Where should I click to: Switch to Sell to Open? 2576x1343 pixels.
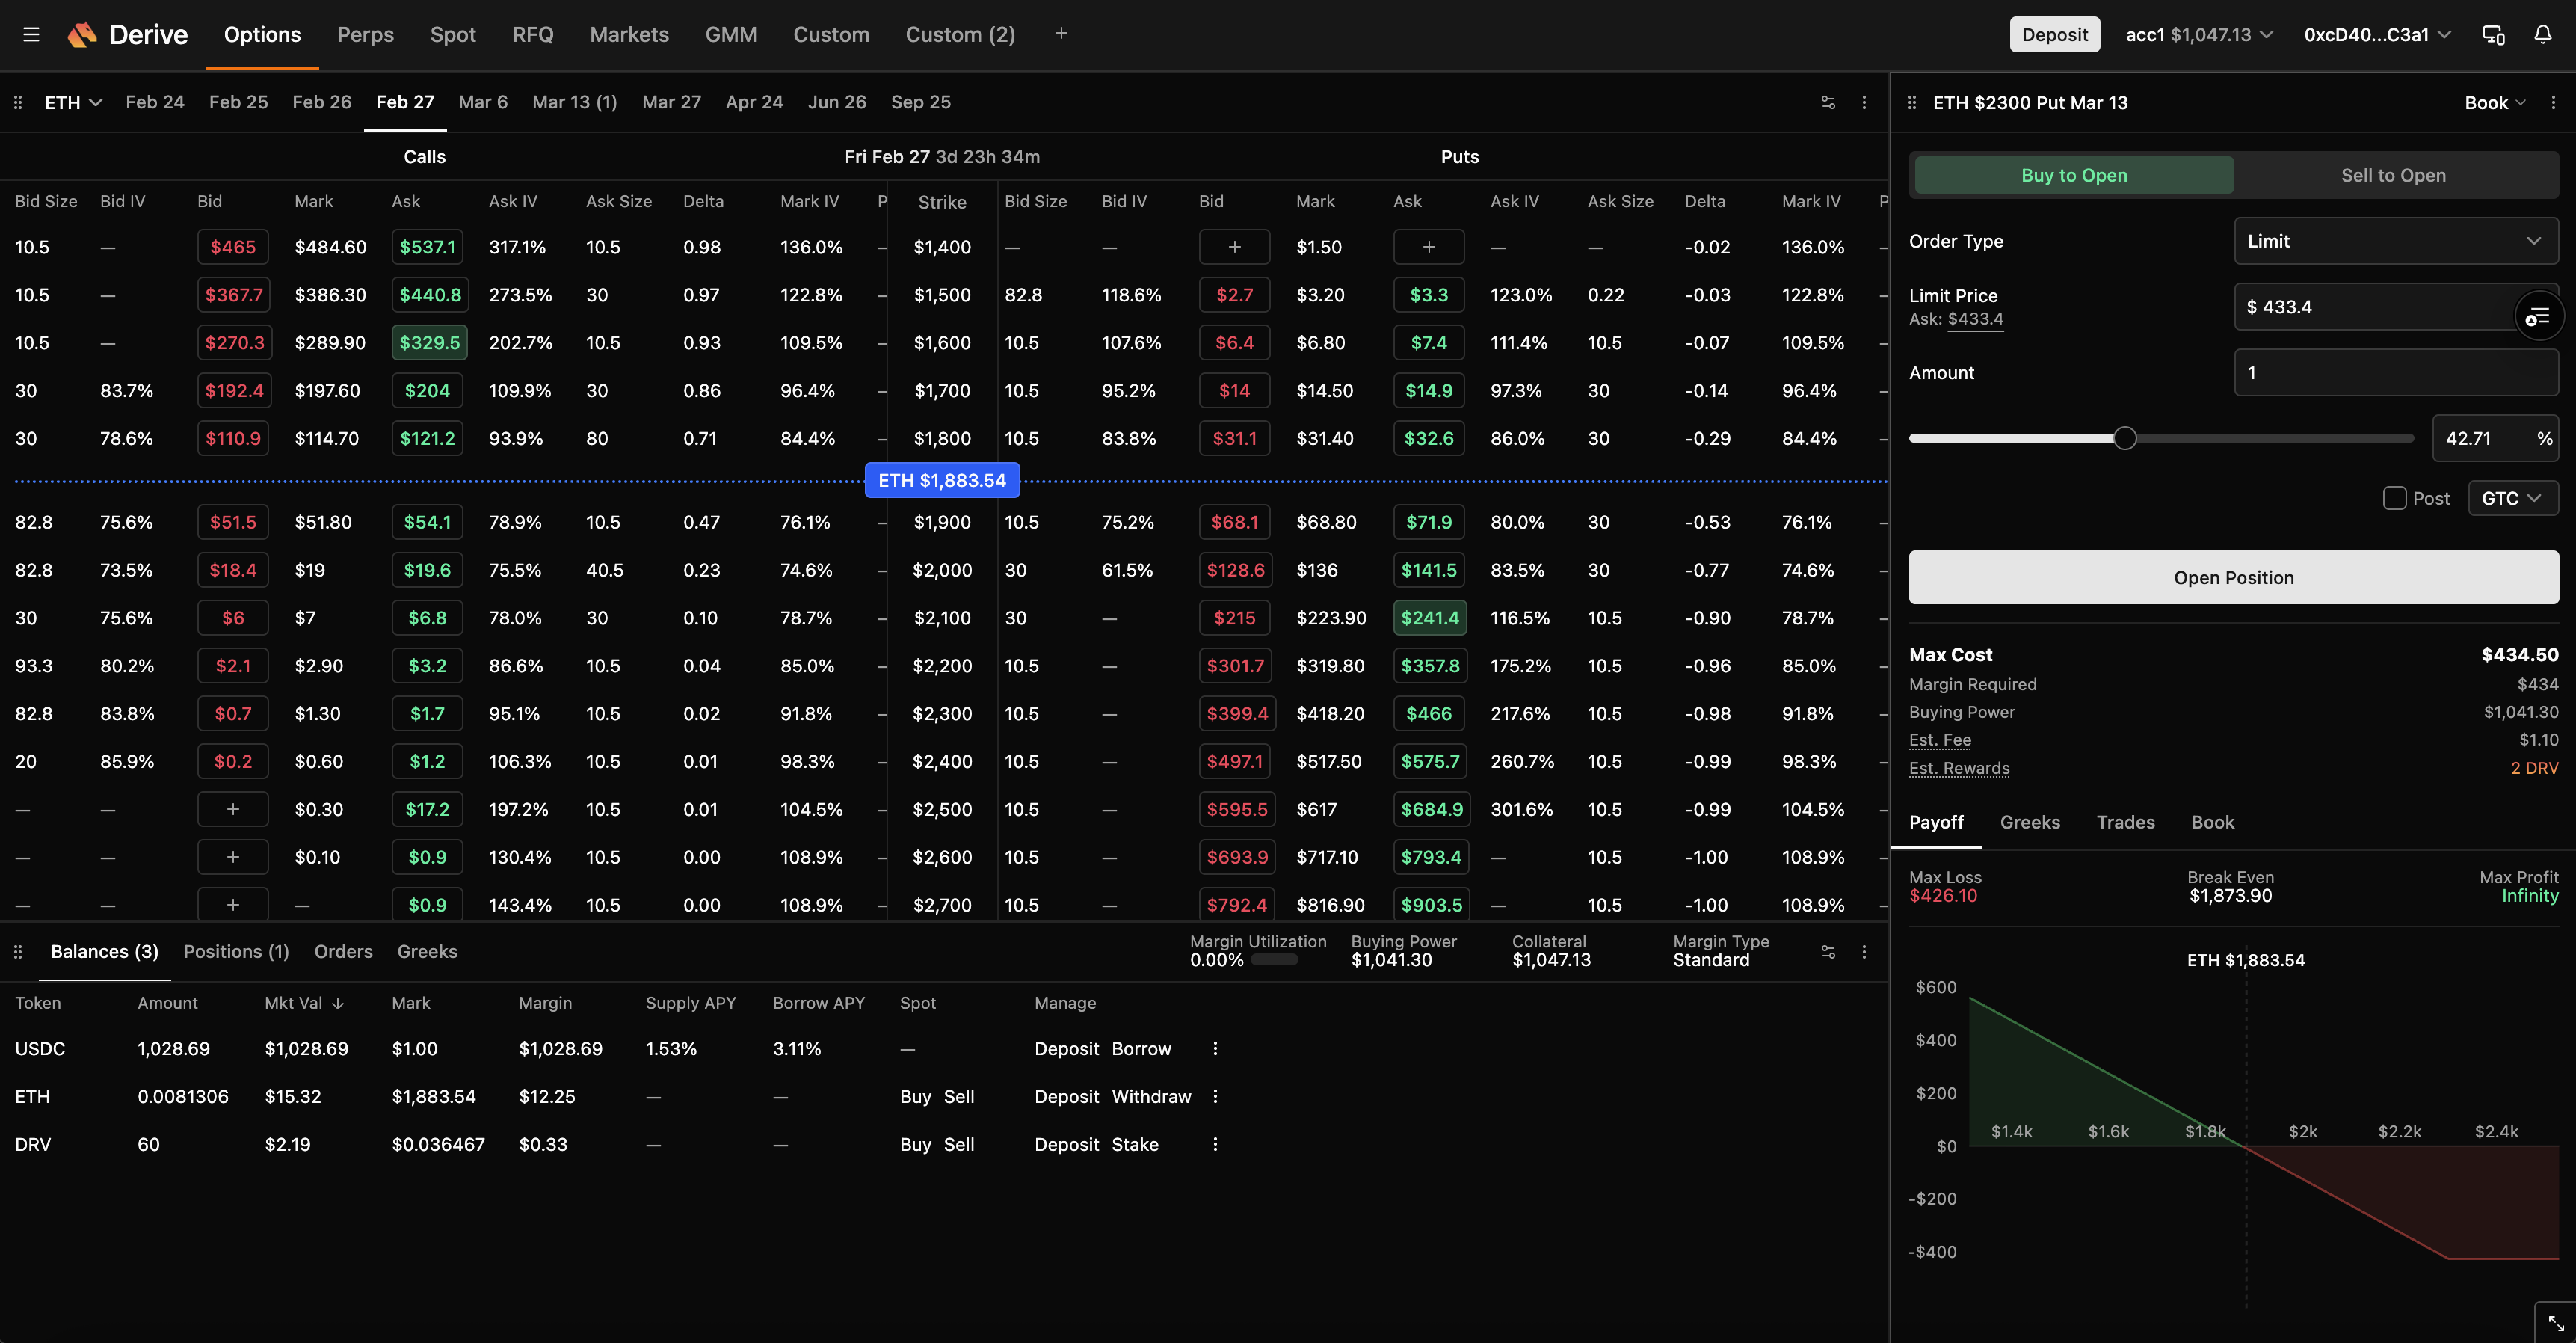coord(2392,175)
